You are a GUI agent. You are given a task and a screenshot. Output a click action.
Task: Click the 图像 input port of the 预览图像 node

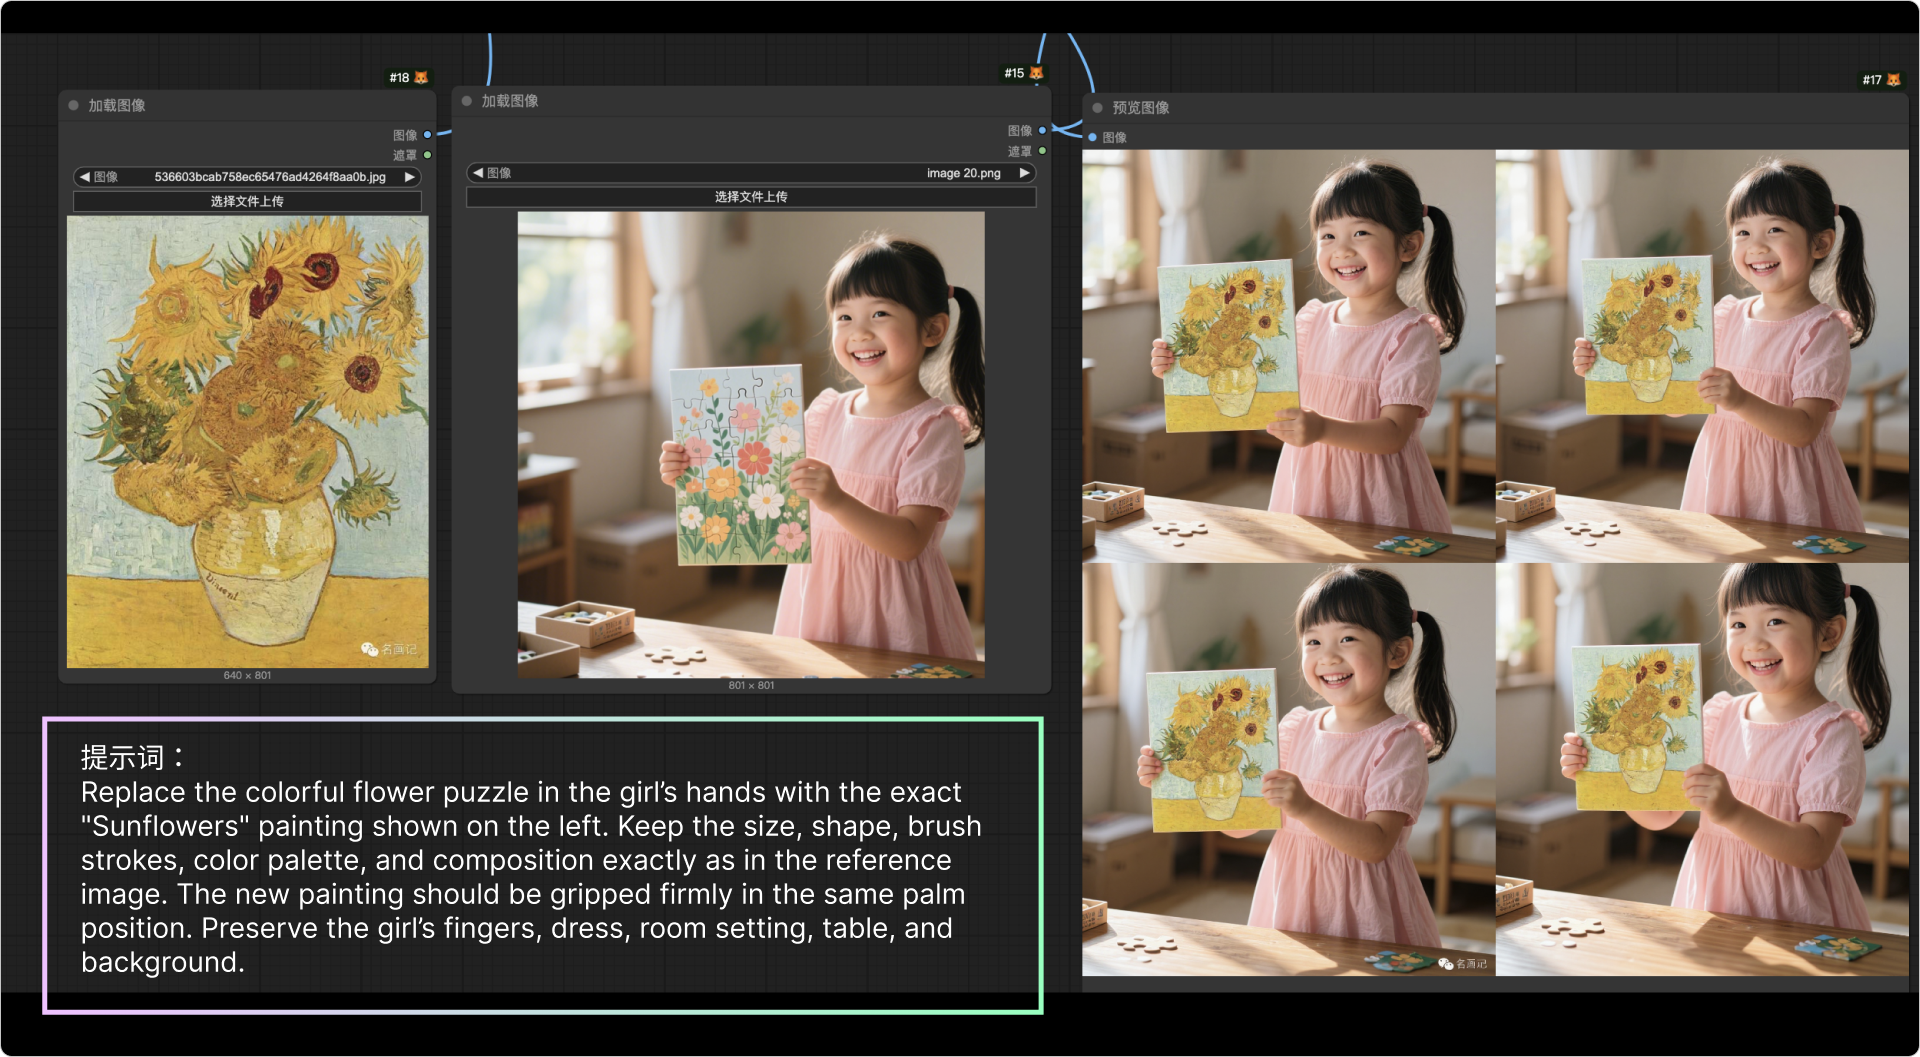(x=1093, y=137)
